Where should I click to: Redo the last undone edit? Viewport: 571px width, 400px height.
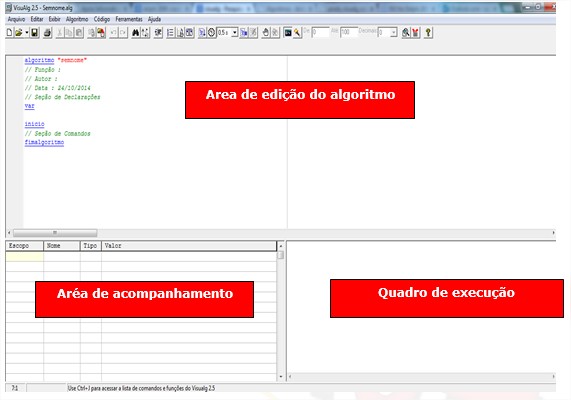tap(123, 33)
